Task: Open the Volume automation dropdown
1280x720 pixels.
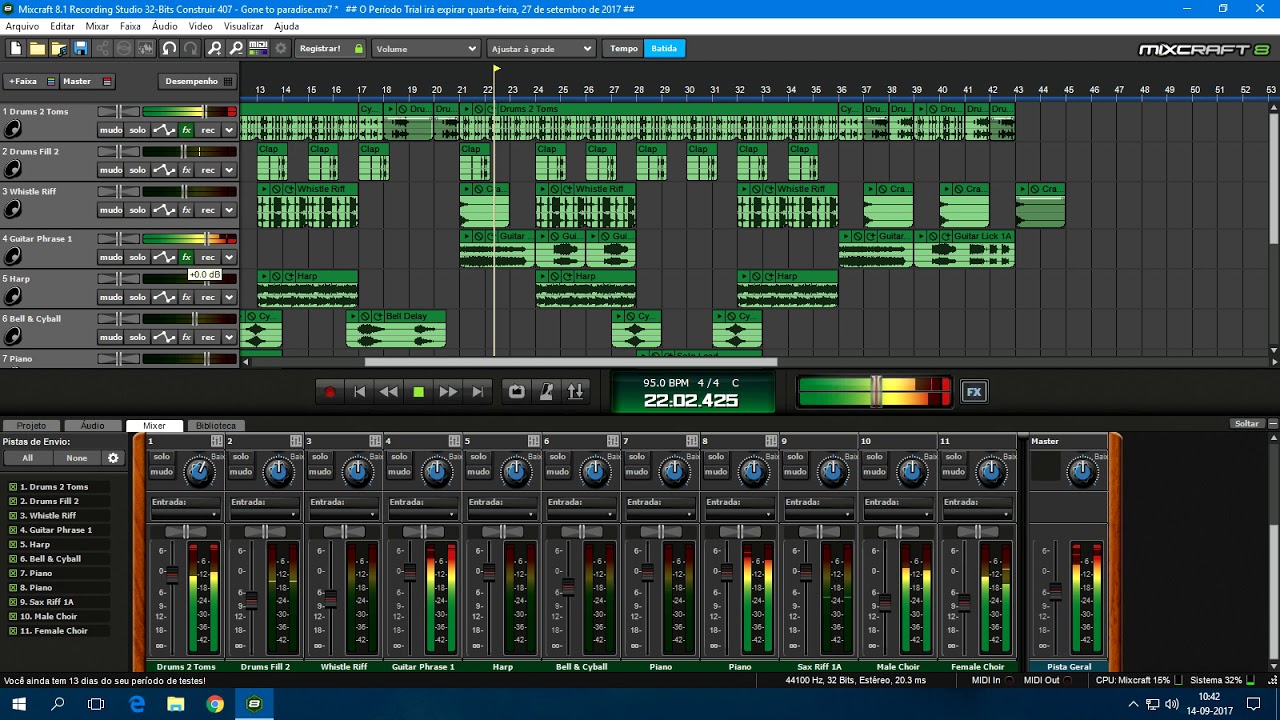Action: point(426,48)
